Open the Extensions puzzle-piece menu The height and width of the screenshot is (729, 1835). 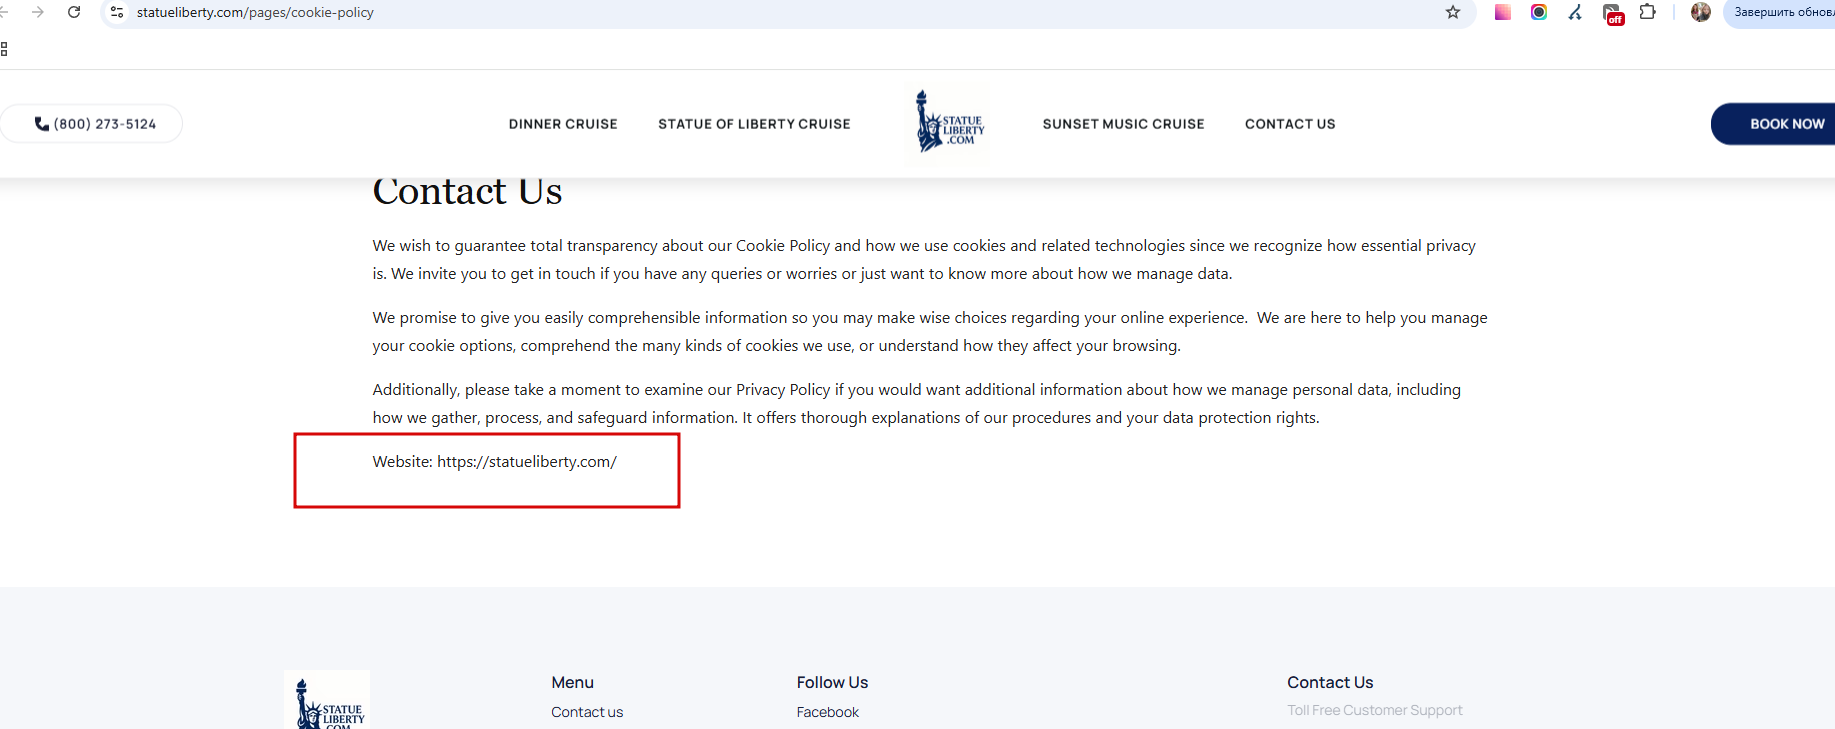pyautogui.click(x=1648, y=12)
